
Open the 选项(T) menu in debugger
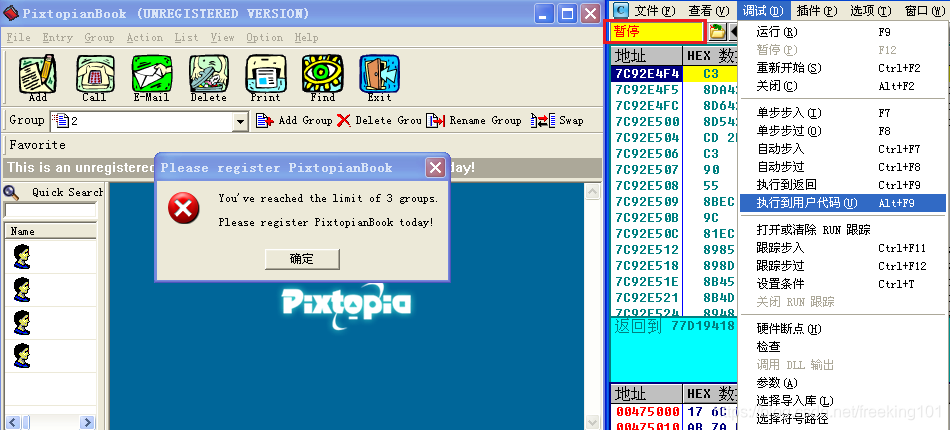coord(871,11)
